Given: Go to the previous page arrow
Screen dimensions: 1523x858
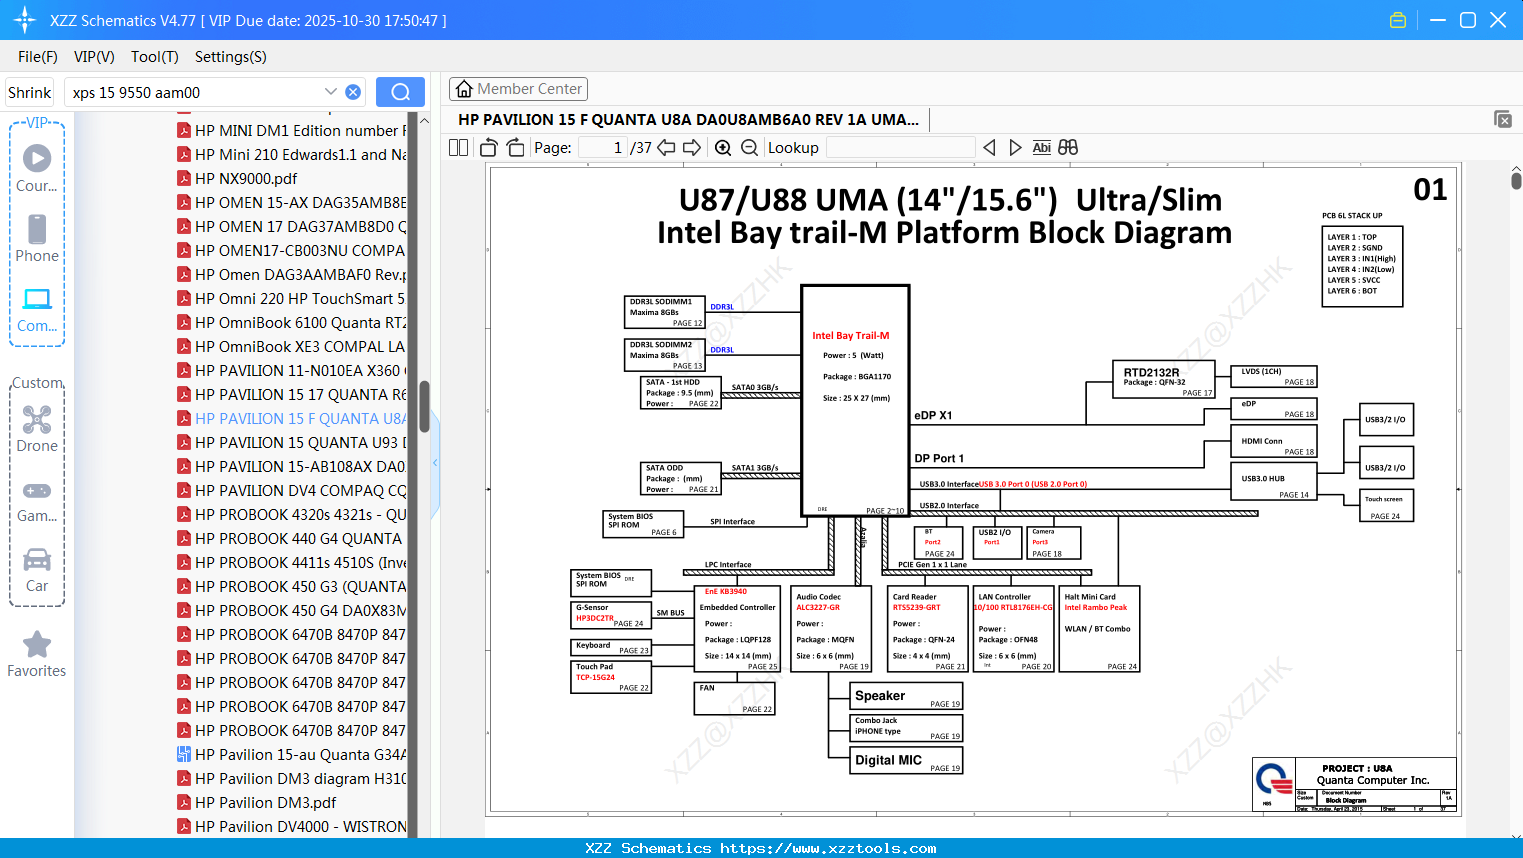Looking at the screenshot, I should pyautogui.click(x=666, y=148).
